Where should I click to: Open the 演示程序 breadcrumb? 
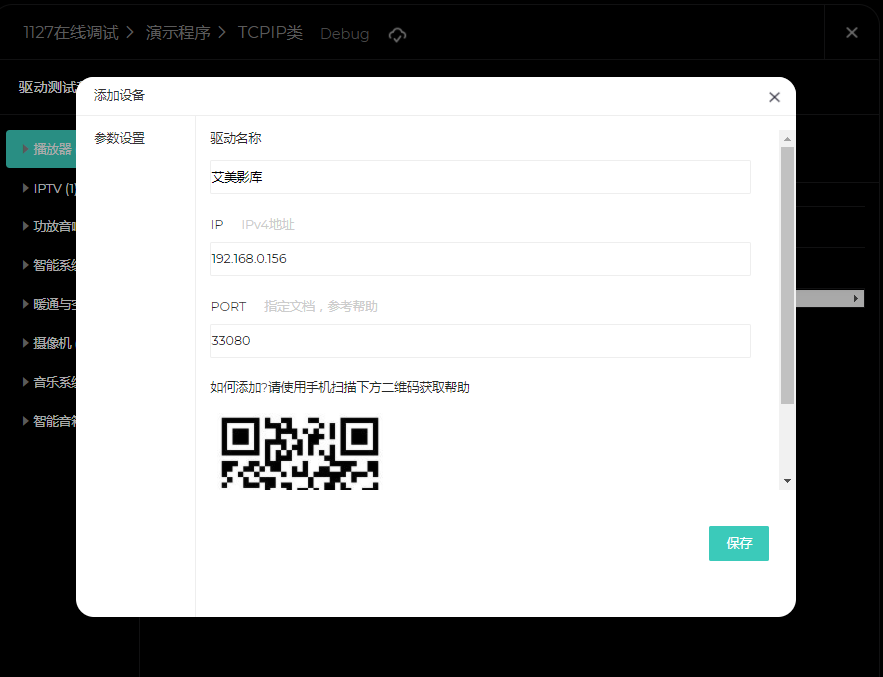[x=178, y=33]
